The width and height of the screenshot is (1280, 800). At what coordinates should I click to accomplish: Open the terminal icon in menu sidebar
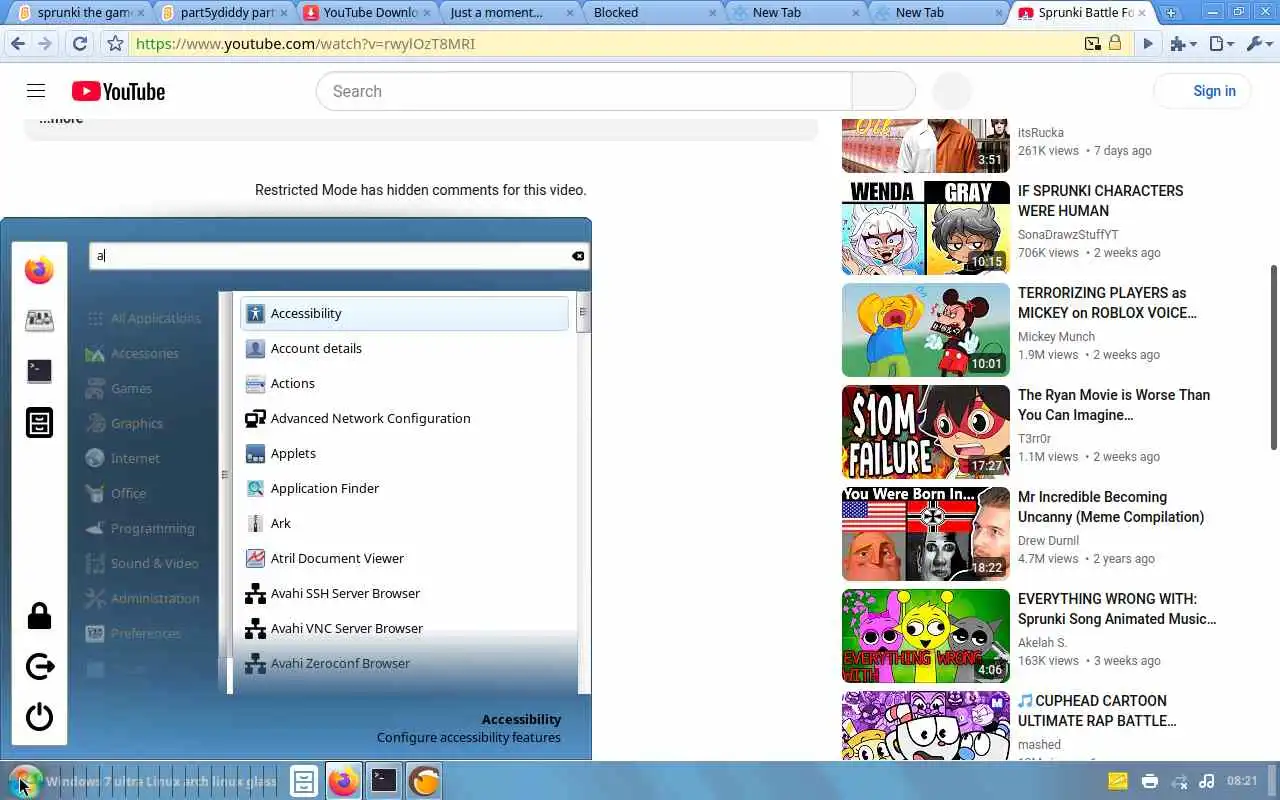point(39,371)
